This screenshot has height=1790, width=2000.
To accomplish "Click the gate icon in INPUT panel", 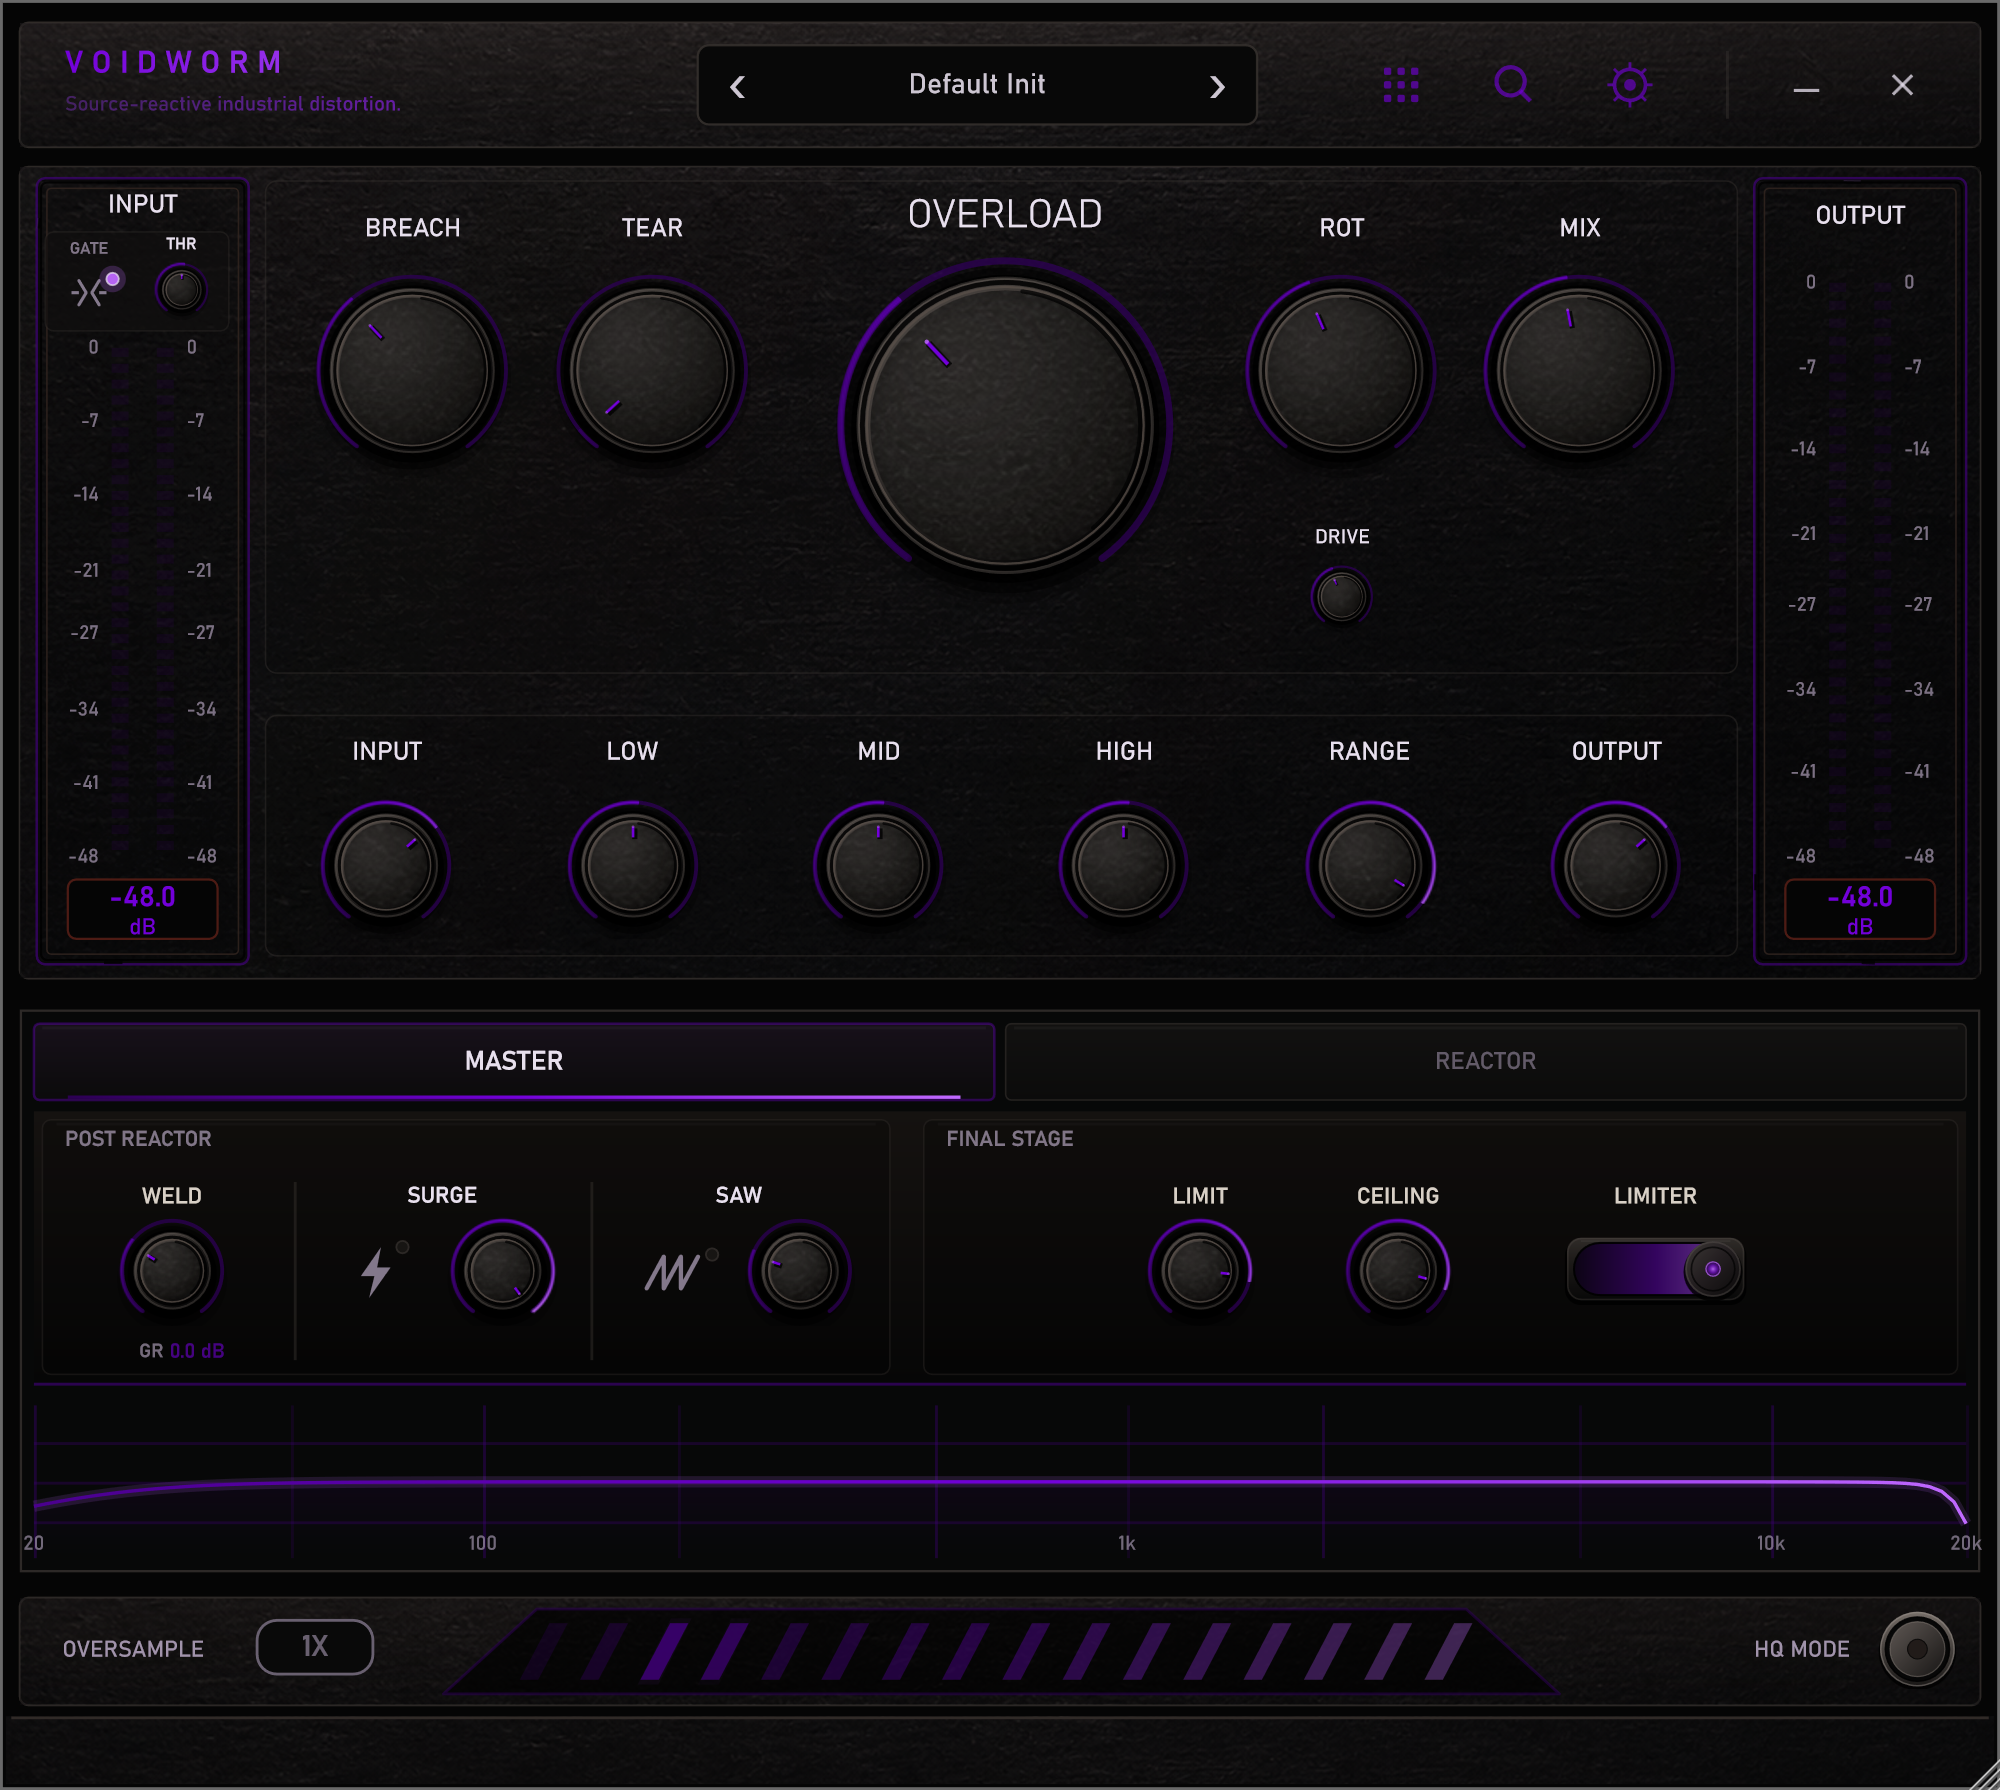I will click(x=88, y=292).
